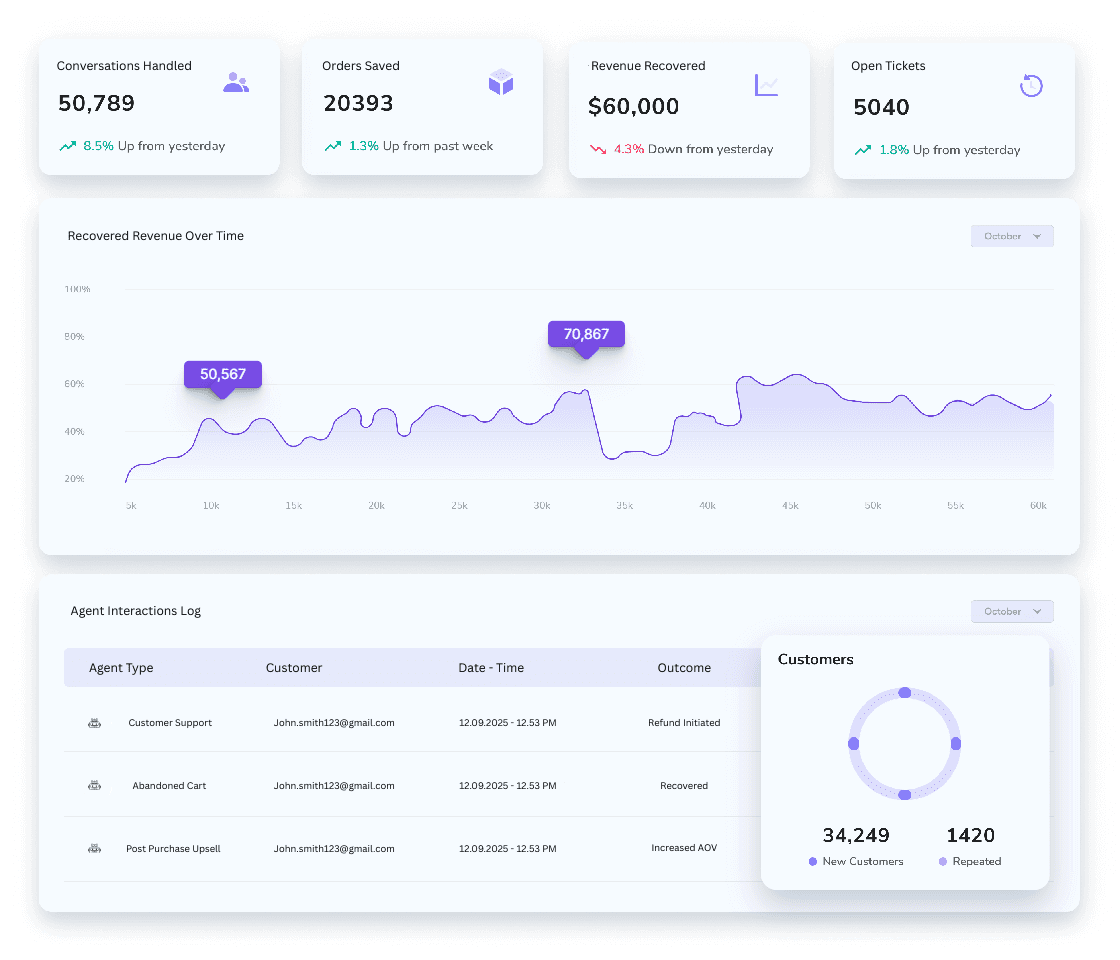Click the green trend arrow on Open Tickets card
The image size is (1120, 960).
pos(861,149)
